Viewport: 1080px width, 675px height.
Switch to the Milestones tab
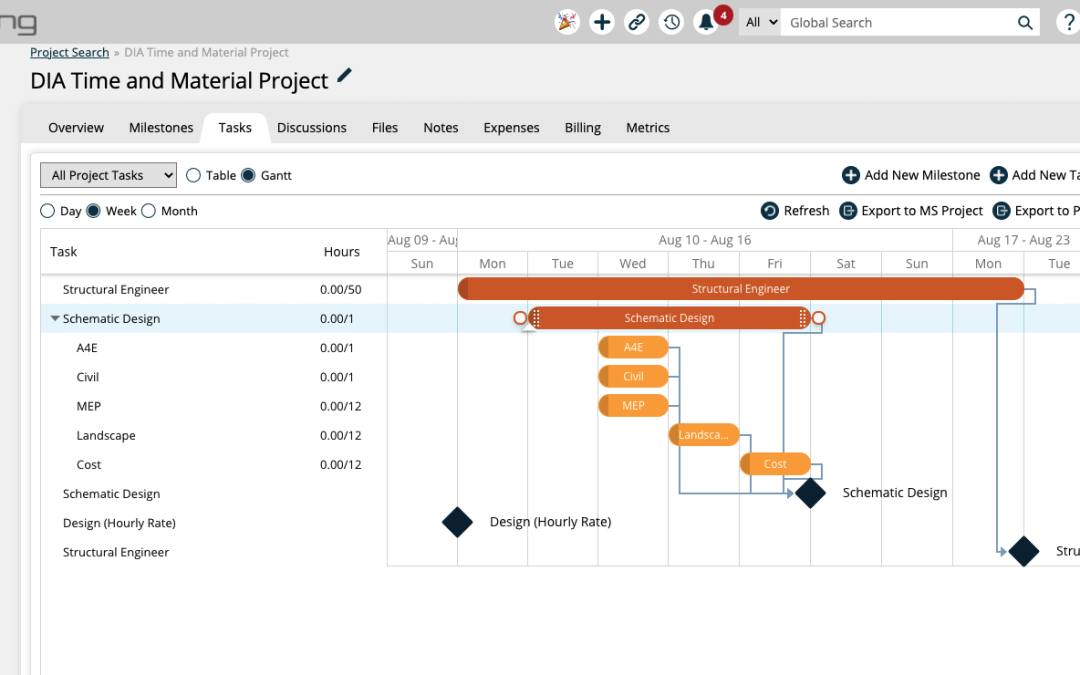coord(161,127)
